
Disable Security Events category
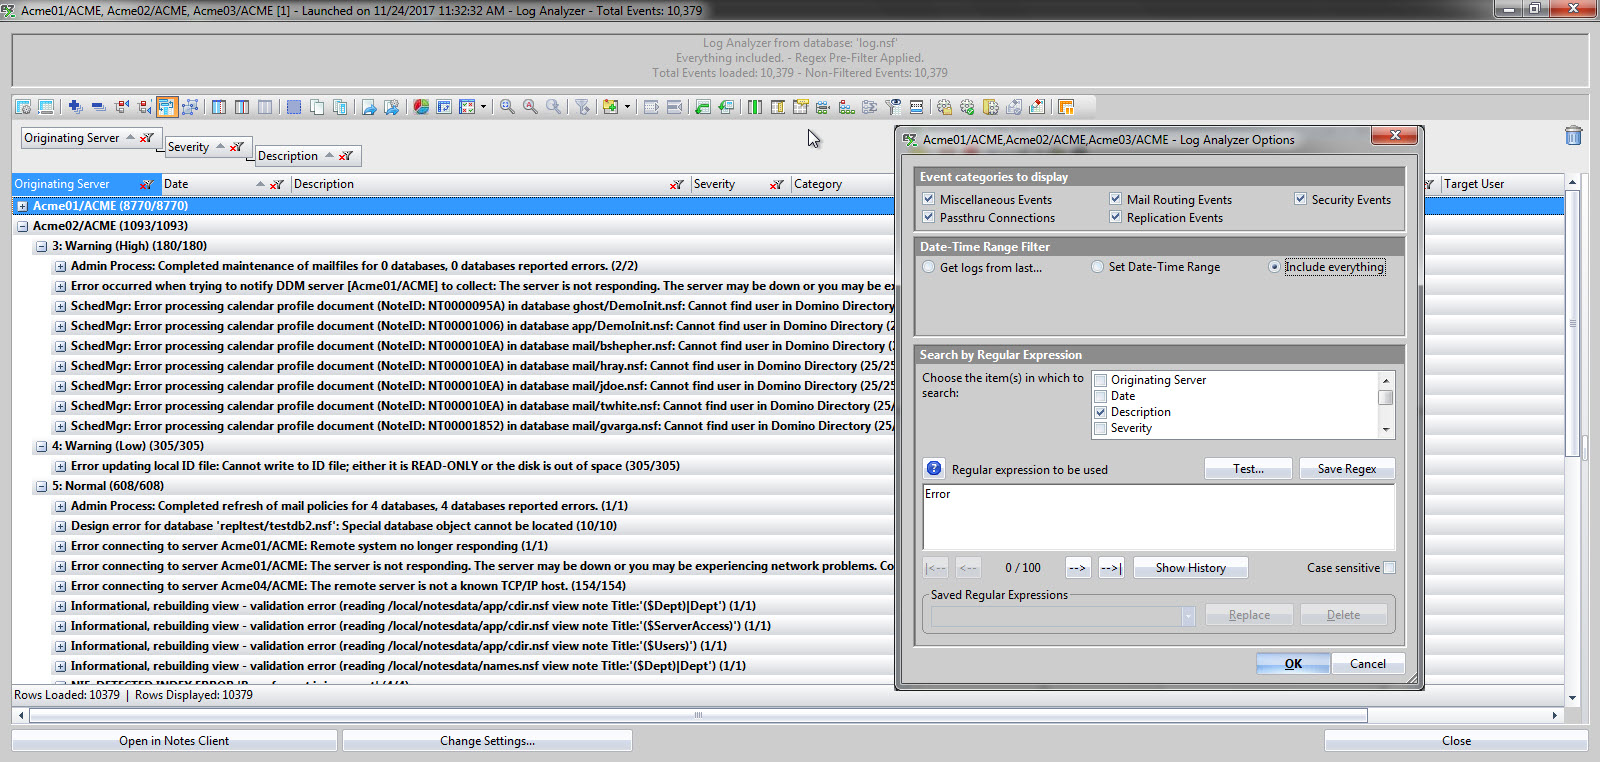[1301, 199]
